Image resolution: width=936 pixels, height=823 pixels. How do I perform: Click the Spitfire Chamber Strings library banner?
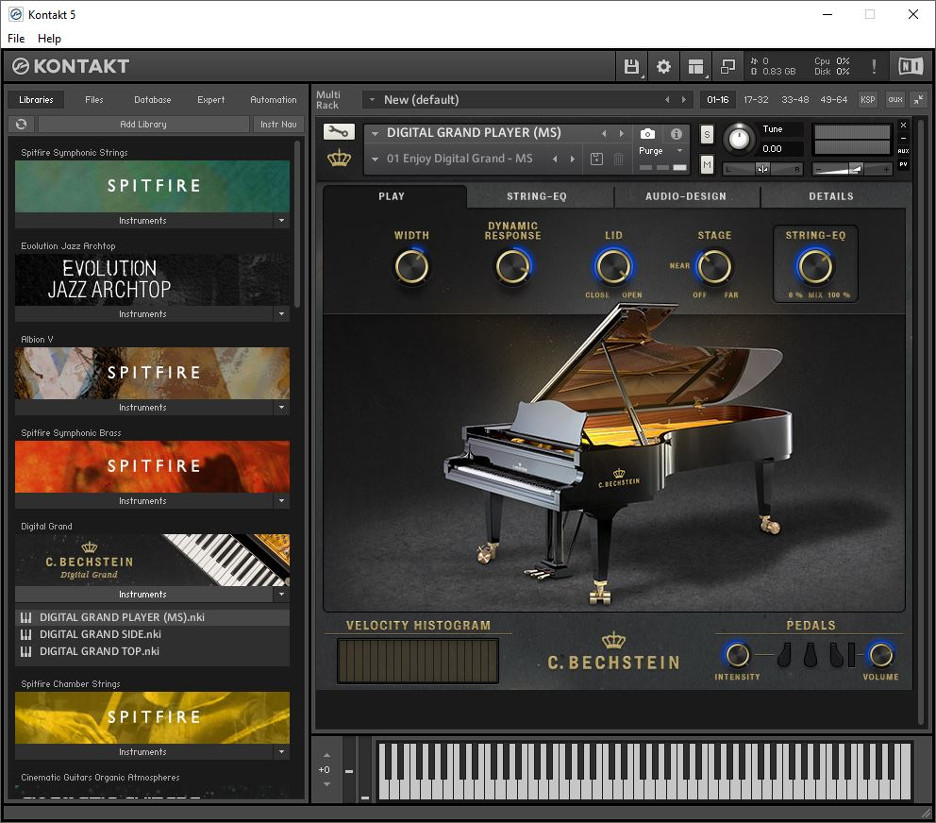(x=152, y=718)
